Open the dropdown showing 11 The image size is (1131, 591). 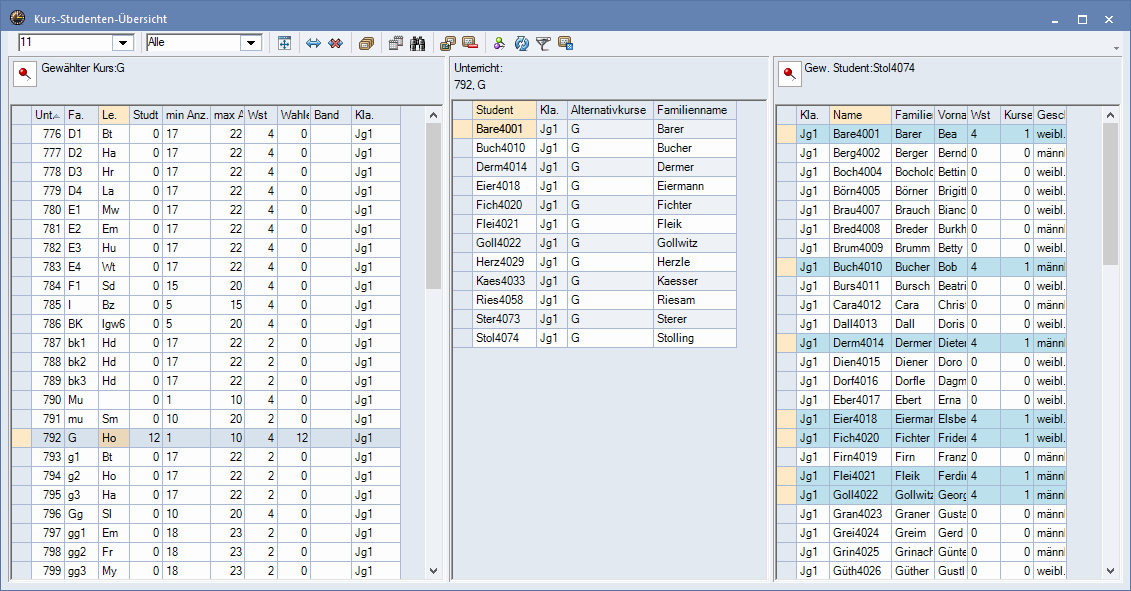pos(123,42)
